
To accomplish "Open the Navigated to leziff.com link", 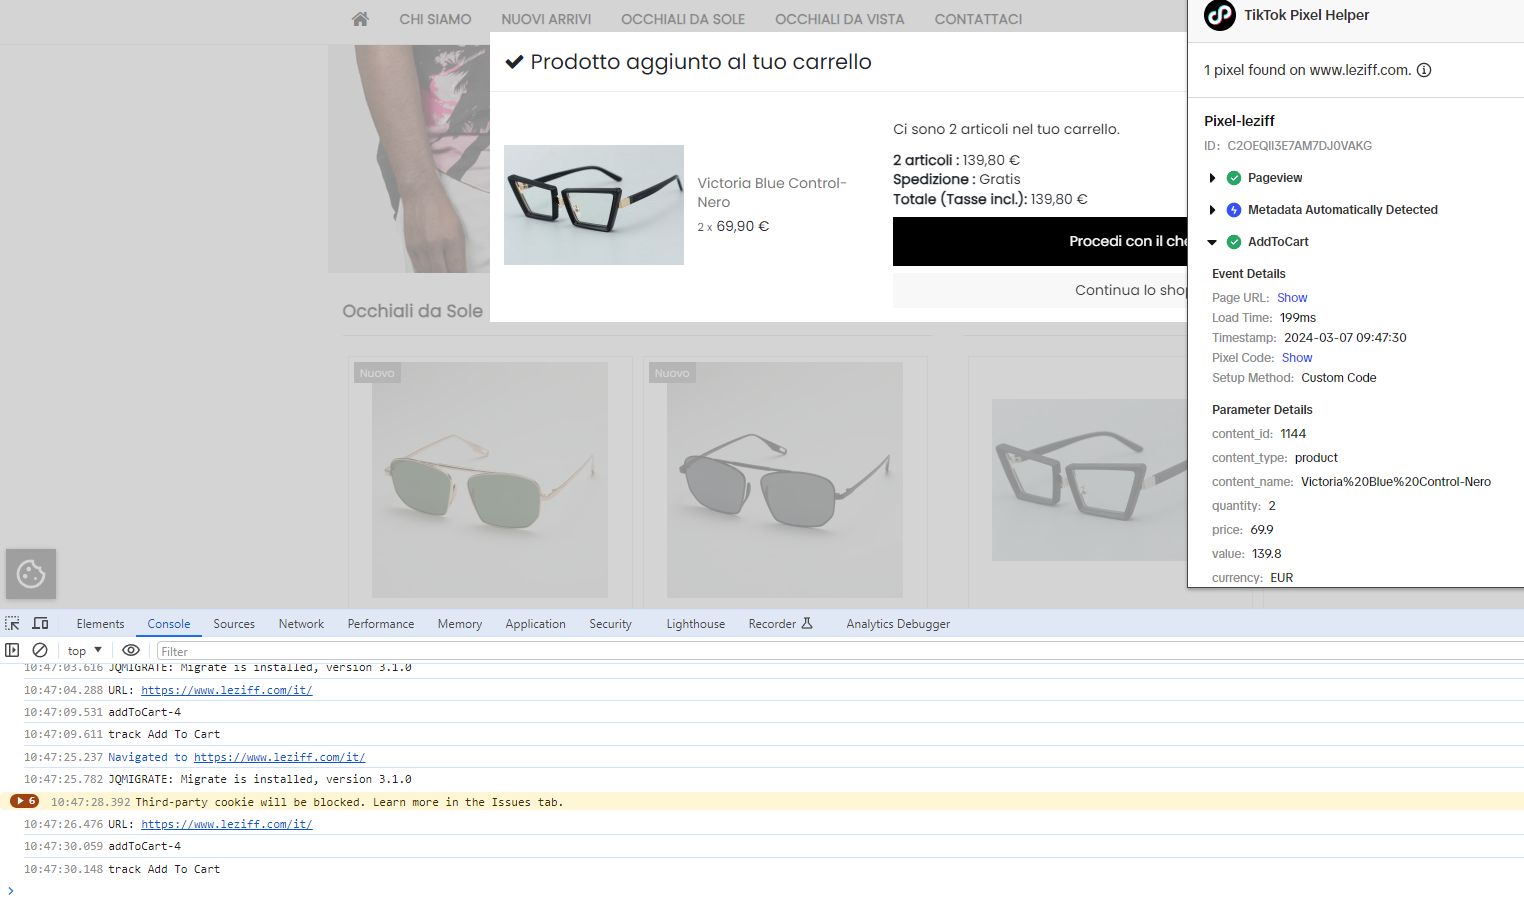I will click(x=279, y=757).
